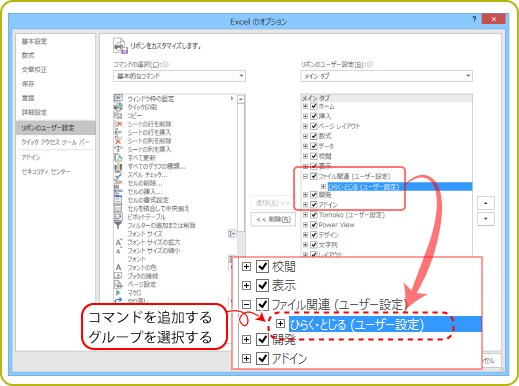The width and height of the screenshot is (519, 386).
Task: Expand the 文字列 tree node
Action: click(305, 245)
